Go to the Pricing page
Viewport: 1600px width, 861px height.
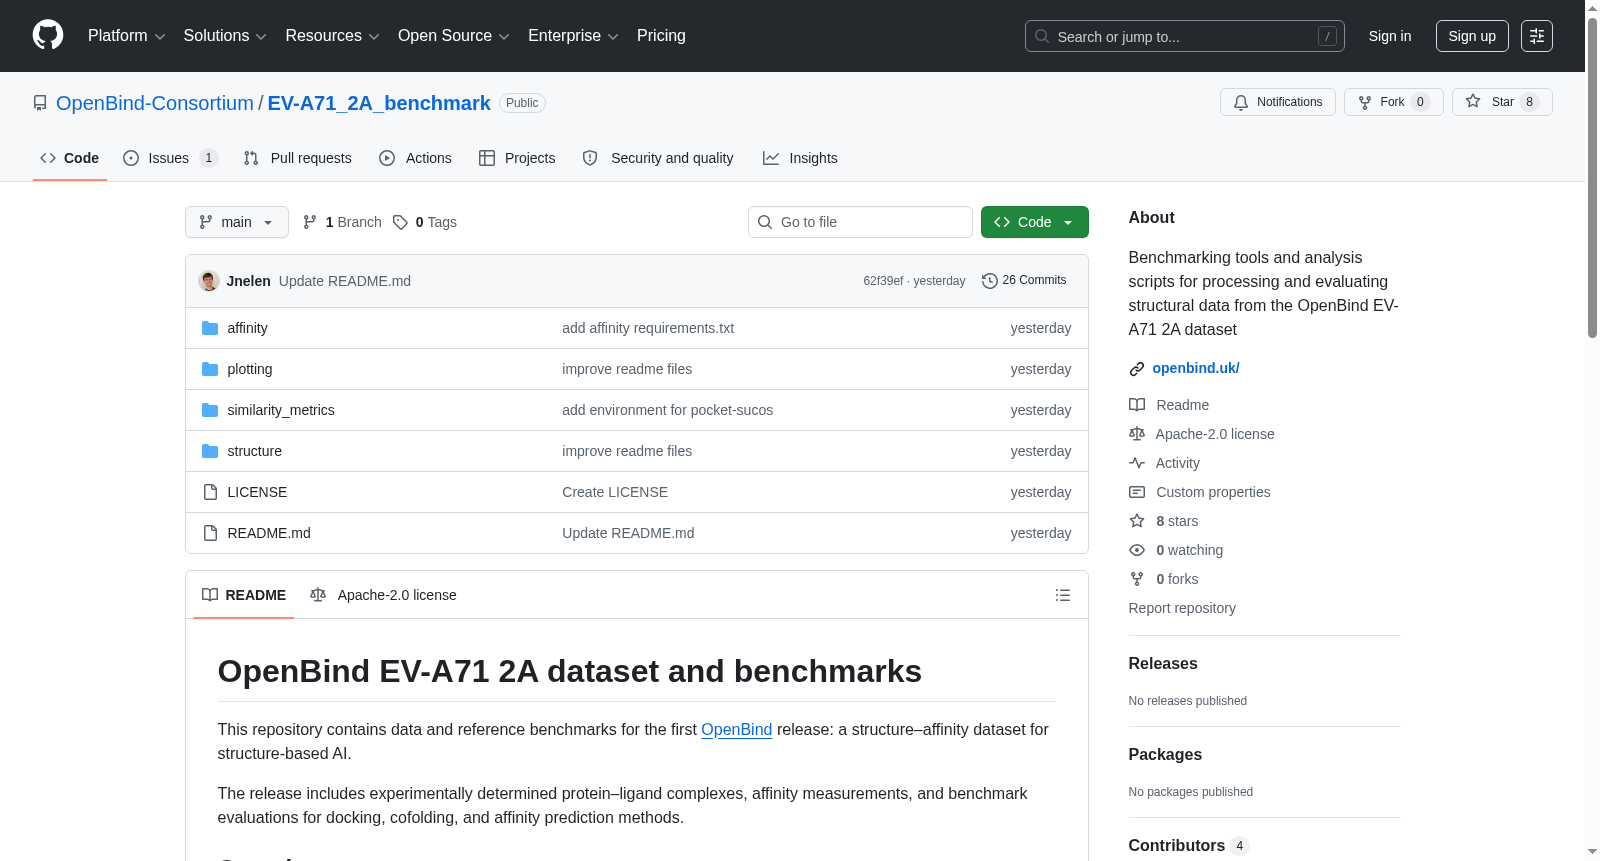click(x=661, y=36)
